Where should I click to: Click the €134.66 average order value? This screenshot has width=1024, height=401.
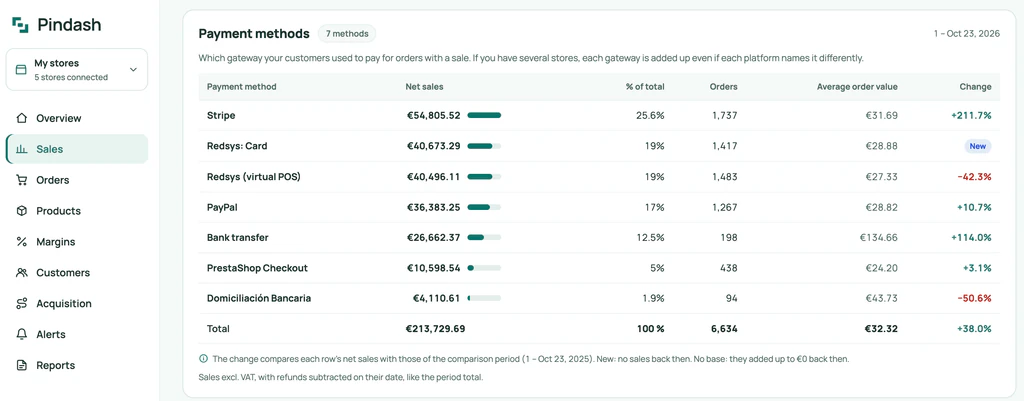pyautogui.click(x=878, y=238)
